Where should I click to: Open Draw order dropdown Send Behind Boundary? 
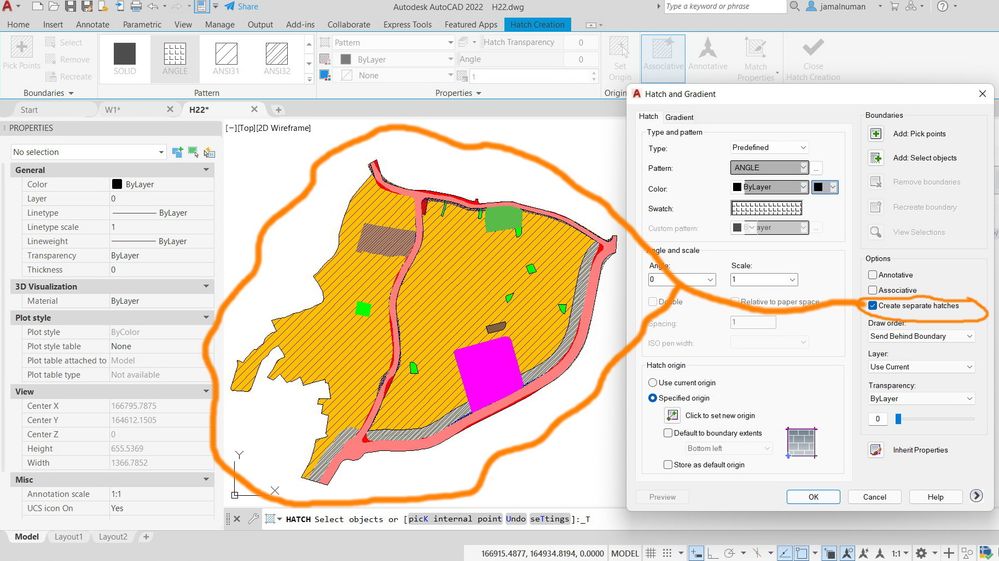point(921,336)
